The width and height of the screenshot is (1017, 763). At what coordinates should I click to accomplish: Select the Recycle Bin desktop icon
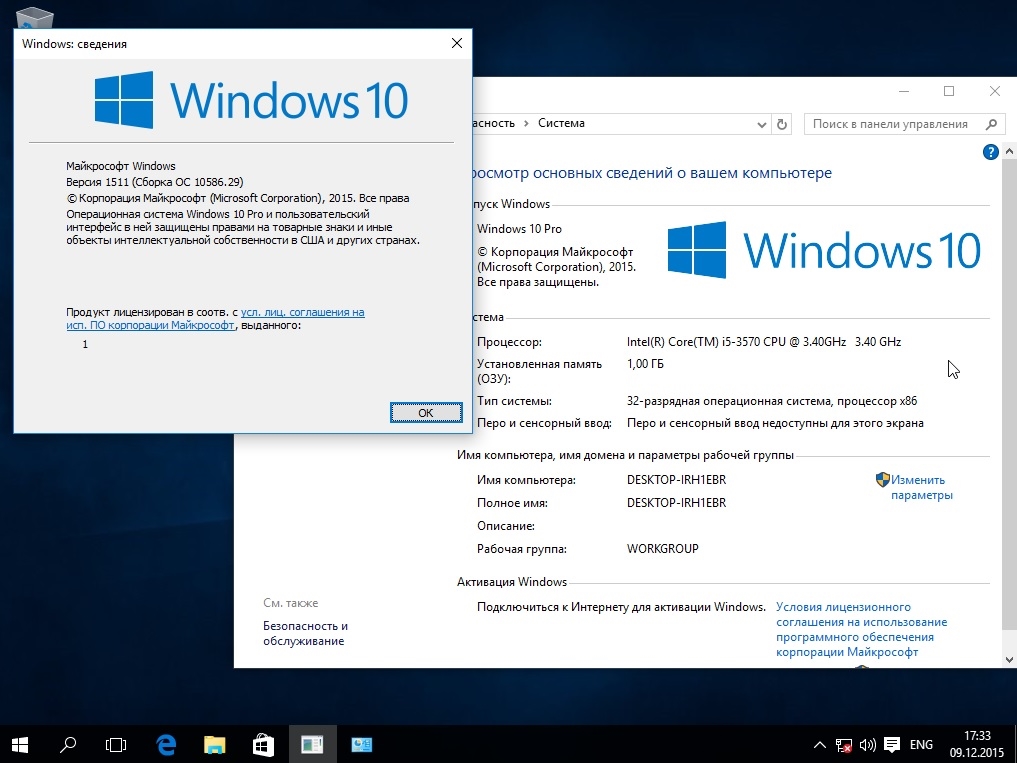[x=34, y=17]
